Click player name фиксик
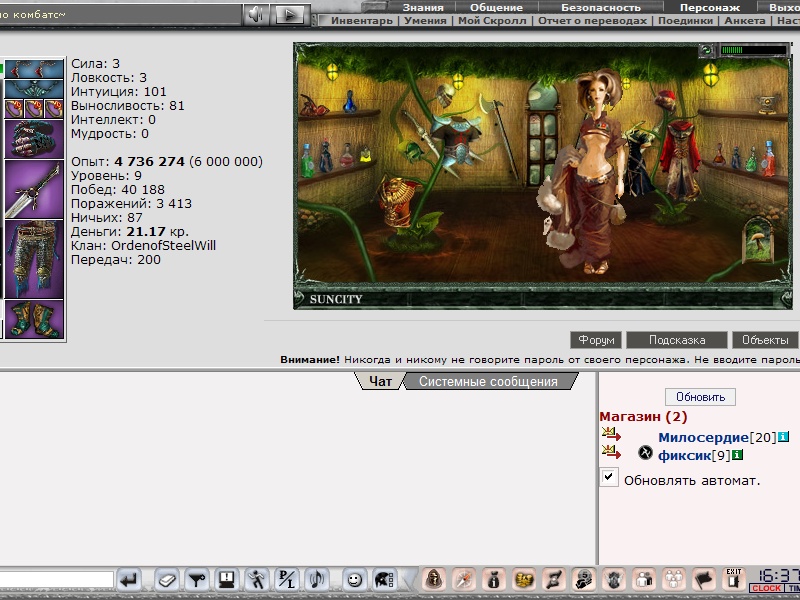 (684, 455)
